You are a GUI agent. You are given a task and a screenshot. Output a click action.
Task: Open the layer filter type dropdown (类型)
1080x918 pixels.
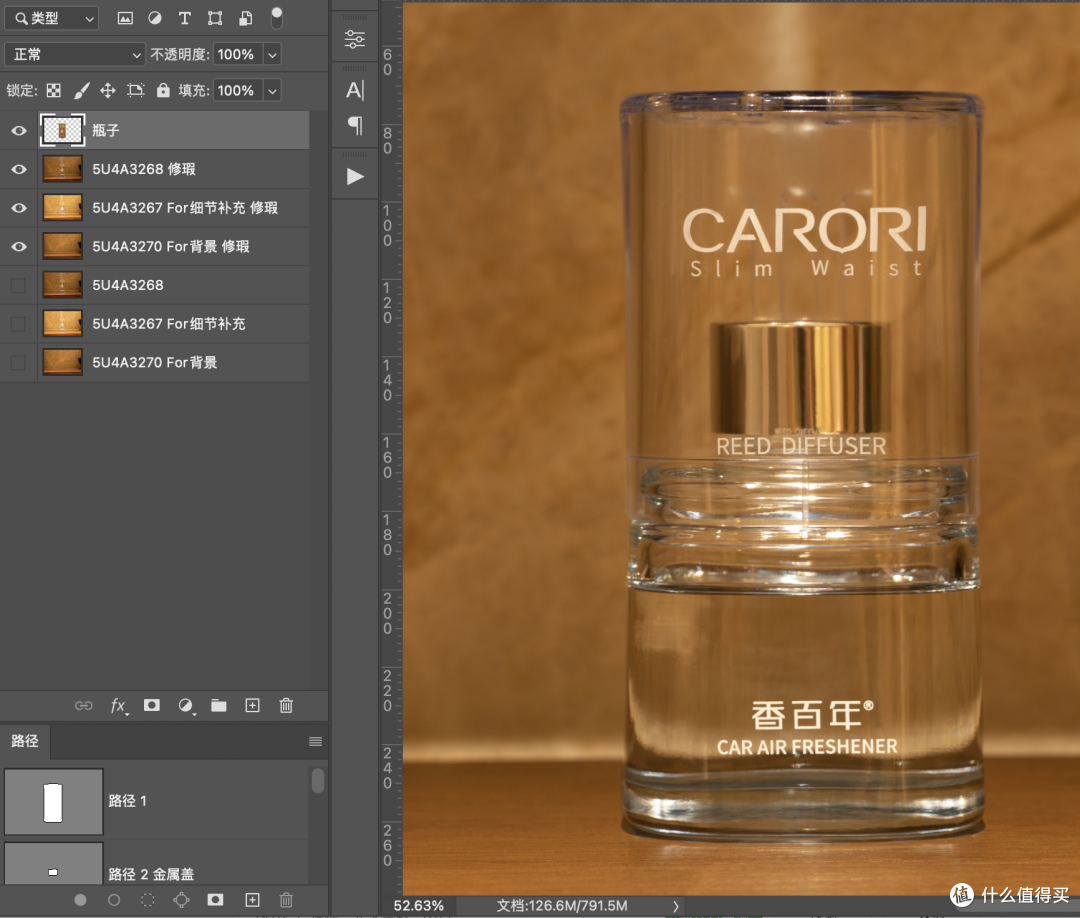[x=52, y=19]
